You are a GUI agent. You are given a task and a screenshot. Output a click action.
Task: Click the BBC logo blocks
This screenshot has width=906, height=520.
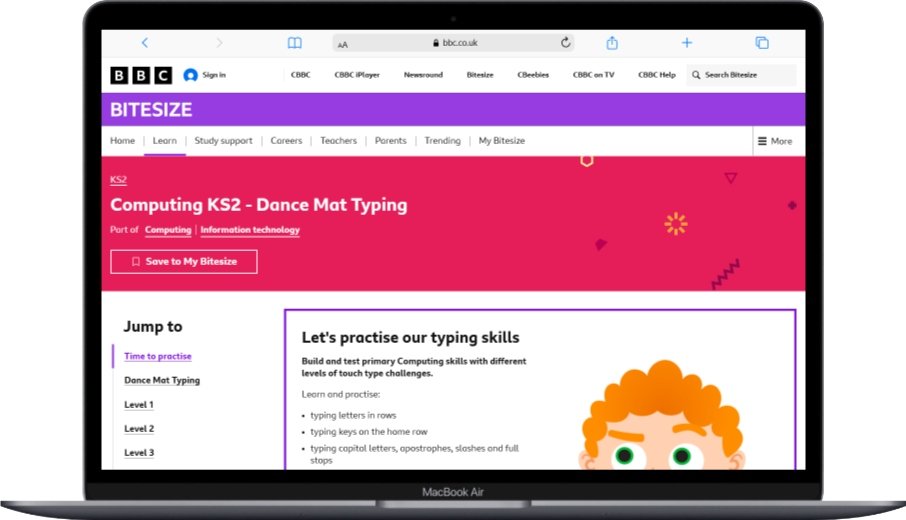click(141, 75)
